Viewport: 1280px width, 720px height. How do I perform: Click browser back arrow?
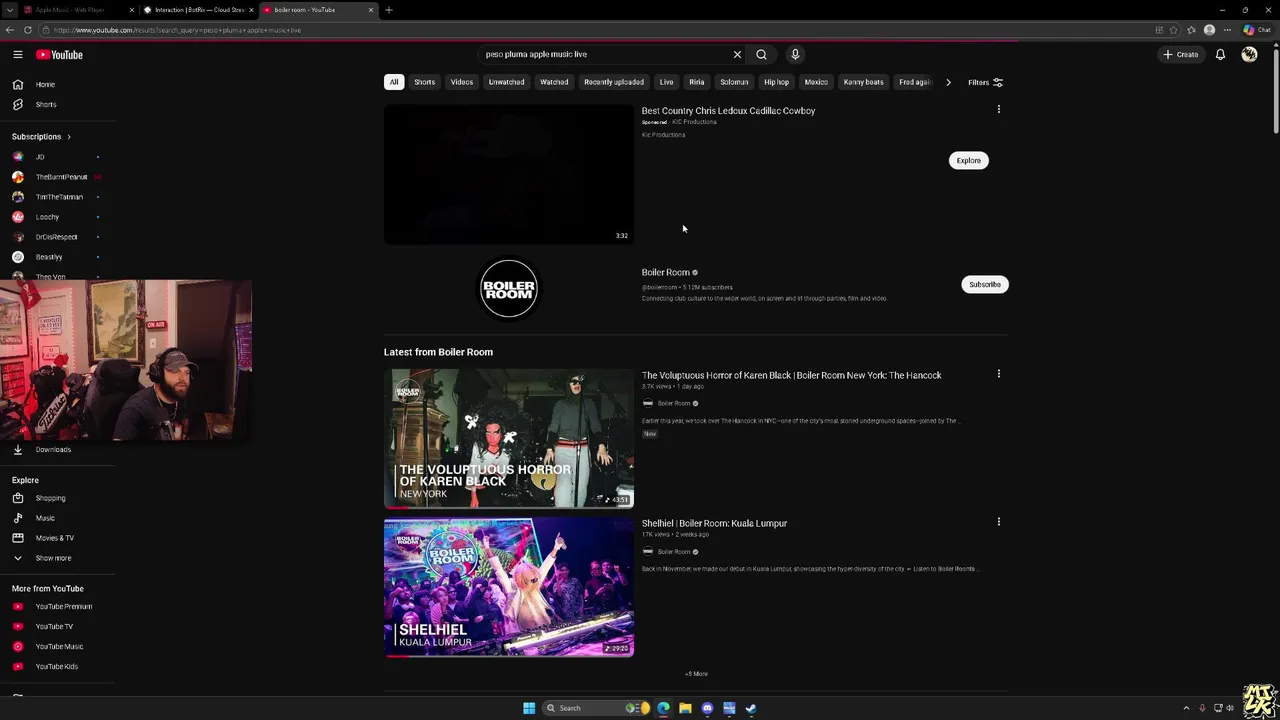[11, 30]
